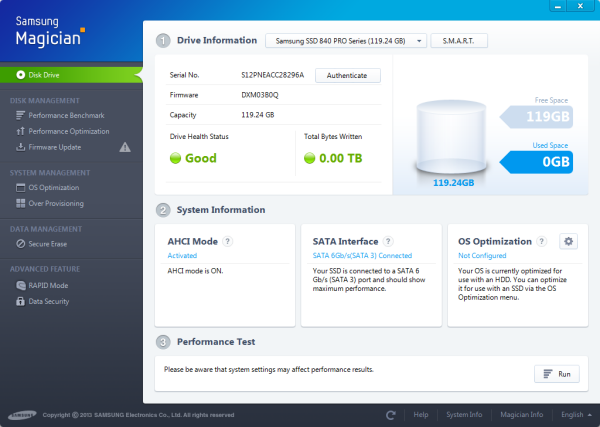Screen dimensions: 600x427
Task: Select Performance Benchmark in sidebar
Action: click(67, 115)
